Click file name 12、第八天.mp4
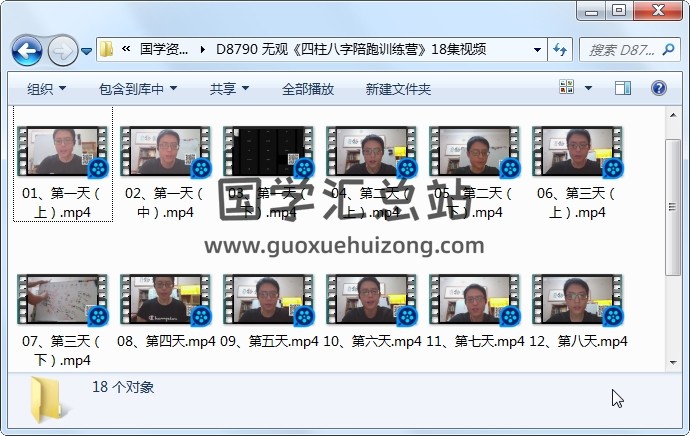The width and height of the screenshot is (690, 436). tap(578, 341)
